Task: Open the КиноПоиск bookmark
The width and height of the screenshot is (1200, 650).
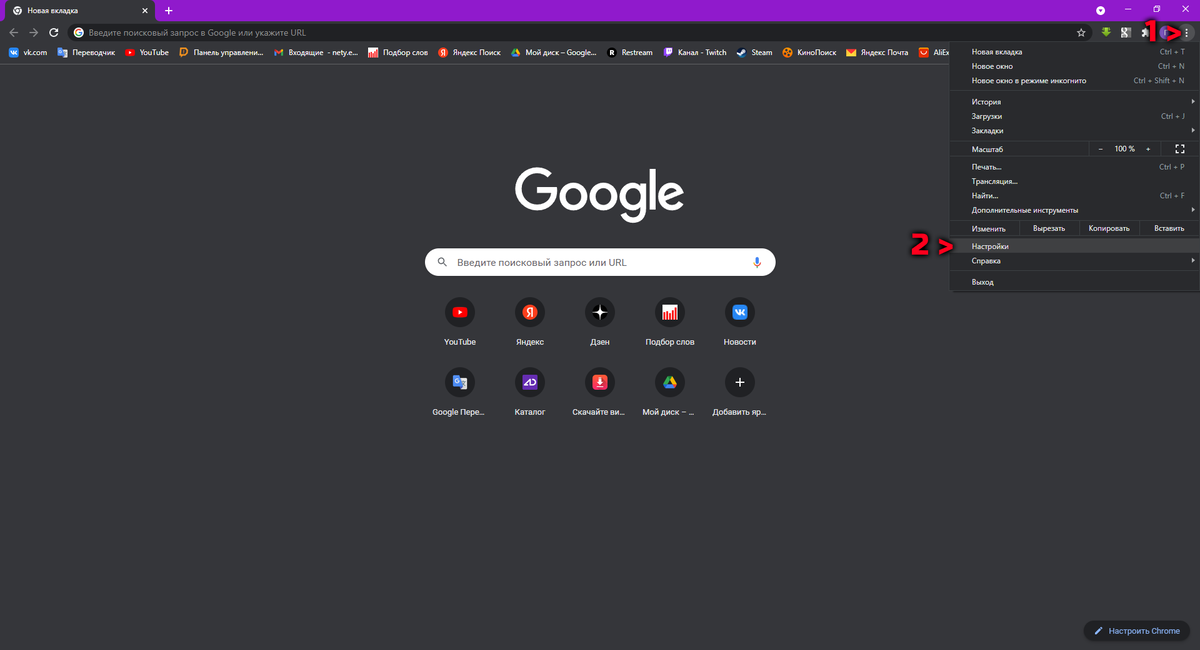Action: pos(809,53)
